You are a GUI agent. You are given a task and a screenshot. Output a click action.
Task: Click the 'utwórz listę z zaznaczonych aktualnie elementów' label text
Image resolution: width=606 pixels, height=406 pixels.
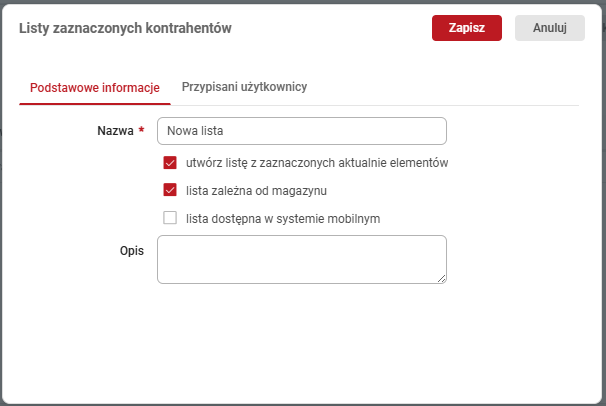click(x=316, y=162)
